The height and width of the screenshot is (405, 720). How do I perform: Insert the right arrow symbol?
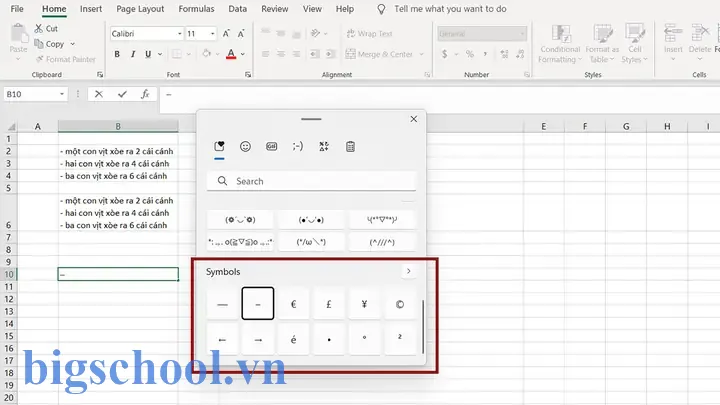[258, 339]
